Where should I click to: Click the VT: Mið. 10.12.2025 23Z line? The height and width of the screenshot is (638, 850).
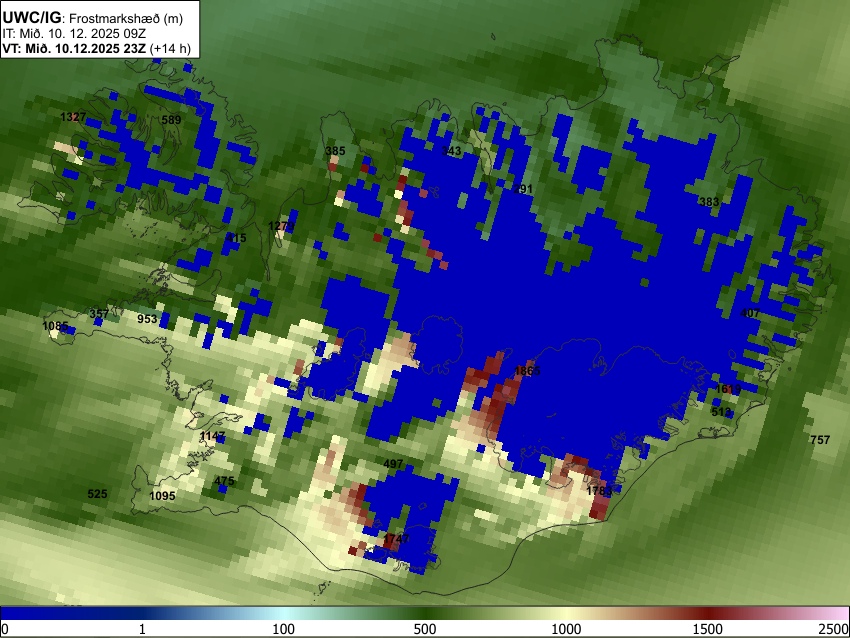coord(96,49)
